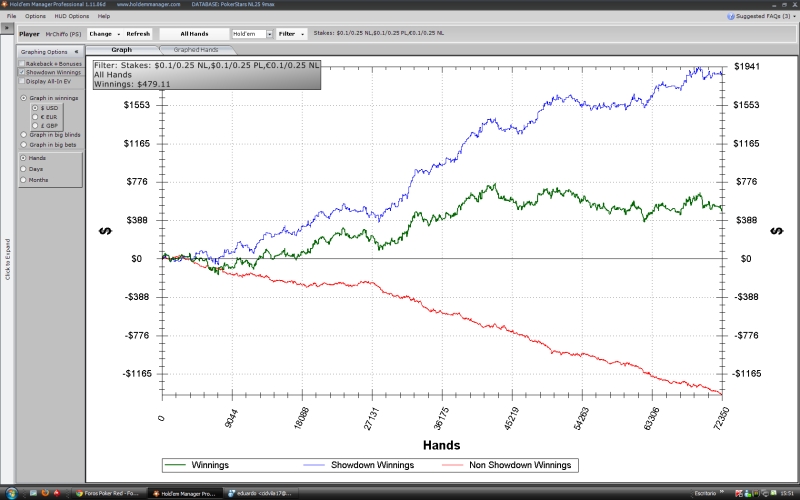Open the Change player dropdown

(104, 34)
